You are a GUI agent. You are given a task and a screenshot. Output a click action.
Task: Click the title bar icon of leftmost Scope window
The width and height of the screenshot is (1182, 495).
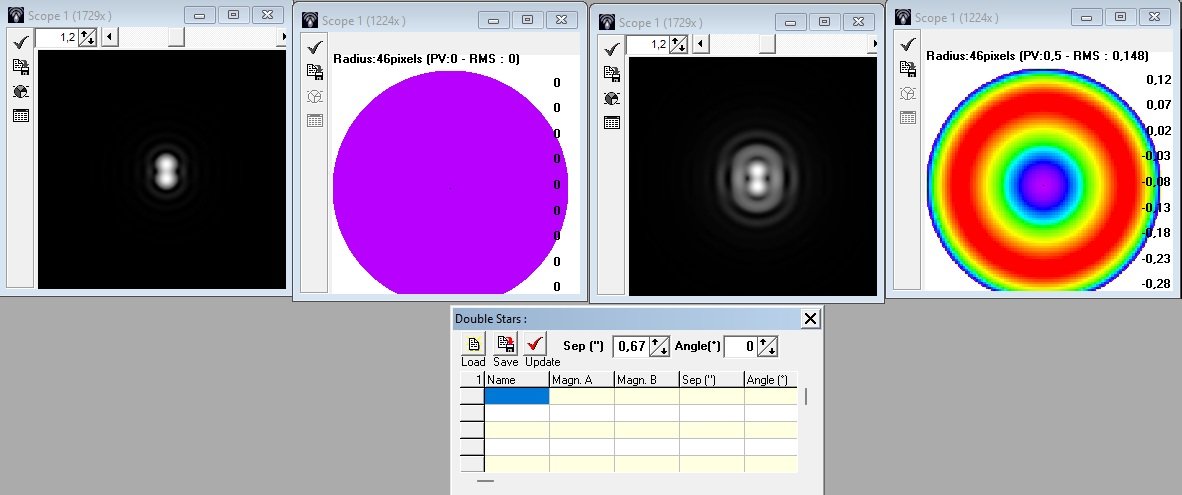[15, 16]
